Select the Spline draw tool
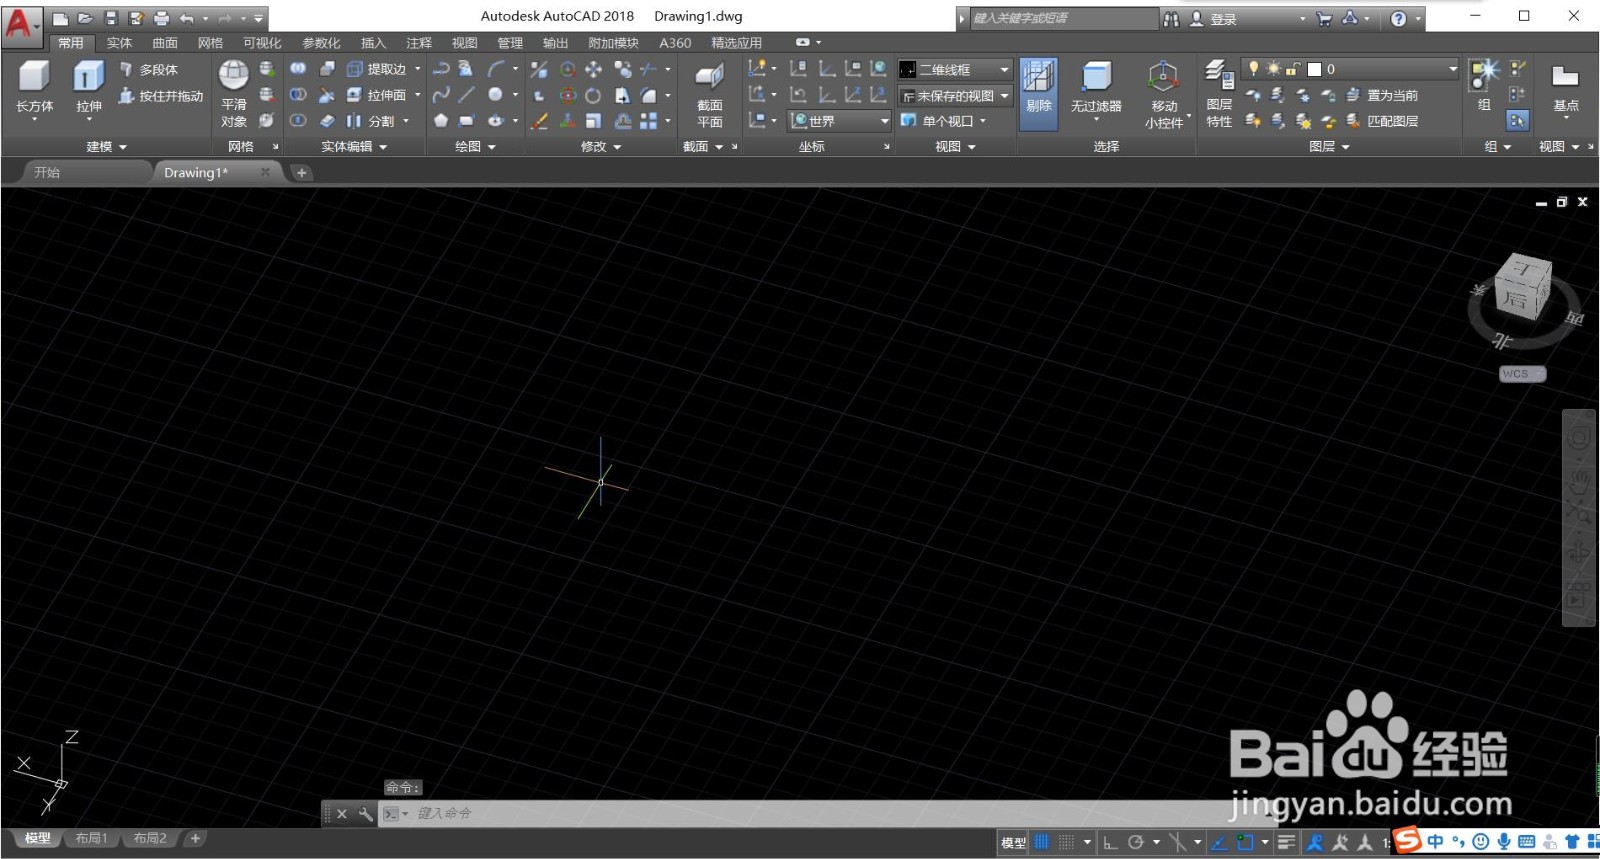Viewport: 1600px width, 859px height. coord(440,95)
